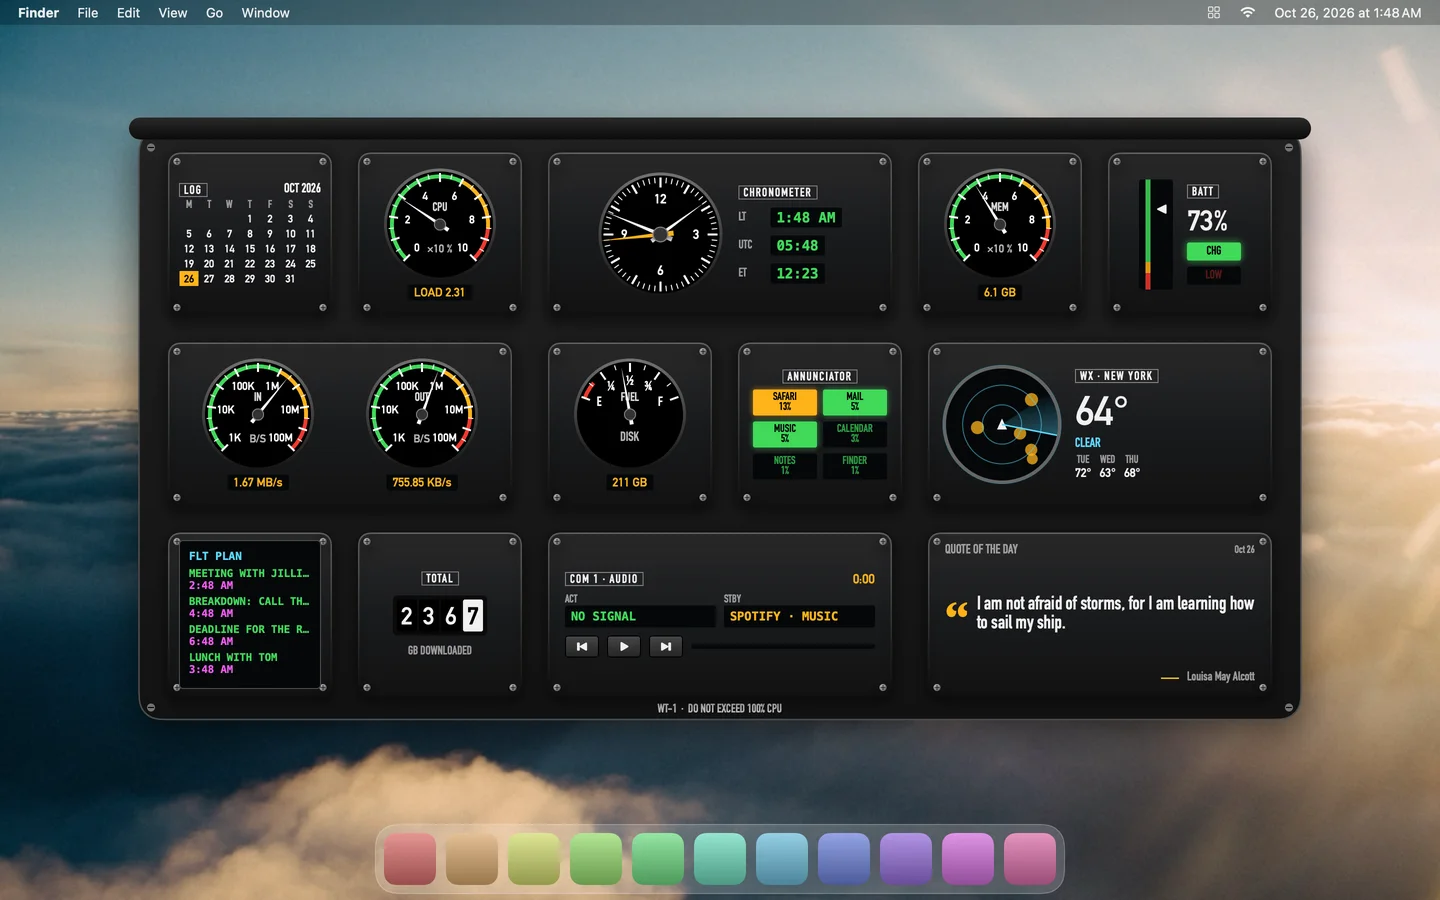This screenshot has height=900, width=1440.
Task: Open the Window menu
Action: coord(265,13)
